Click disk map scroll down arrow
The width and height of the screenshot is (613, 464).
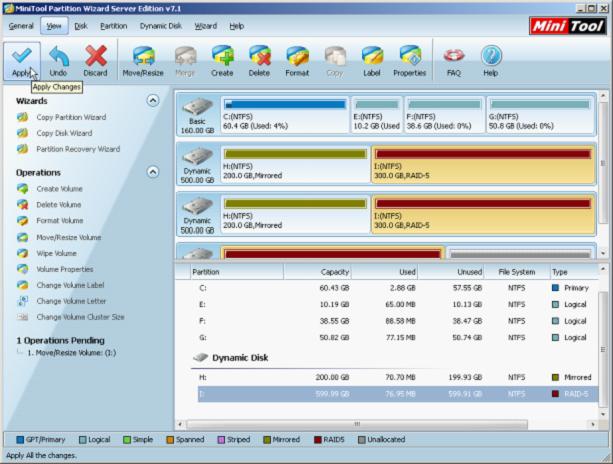603,254
